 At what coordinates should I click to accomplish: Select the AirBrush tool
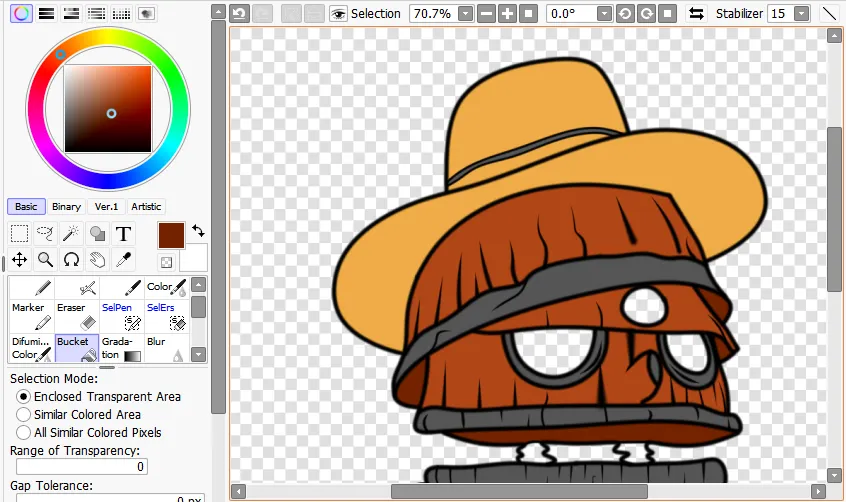pos(77,287)
